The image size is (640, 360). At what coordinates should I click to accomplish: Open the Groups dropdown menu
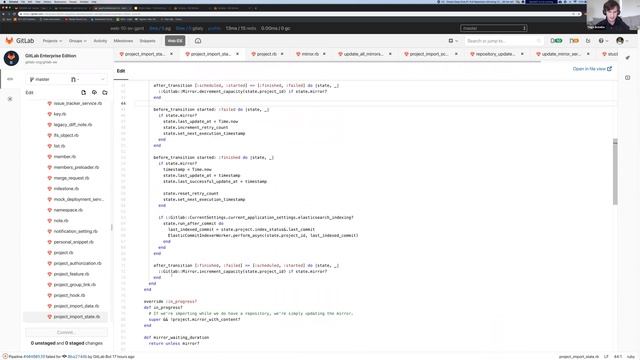tap(78, 41)
